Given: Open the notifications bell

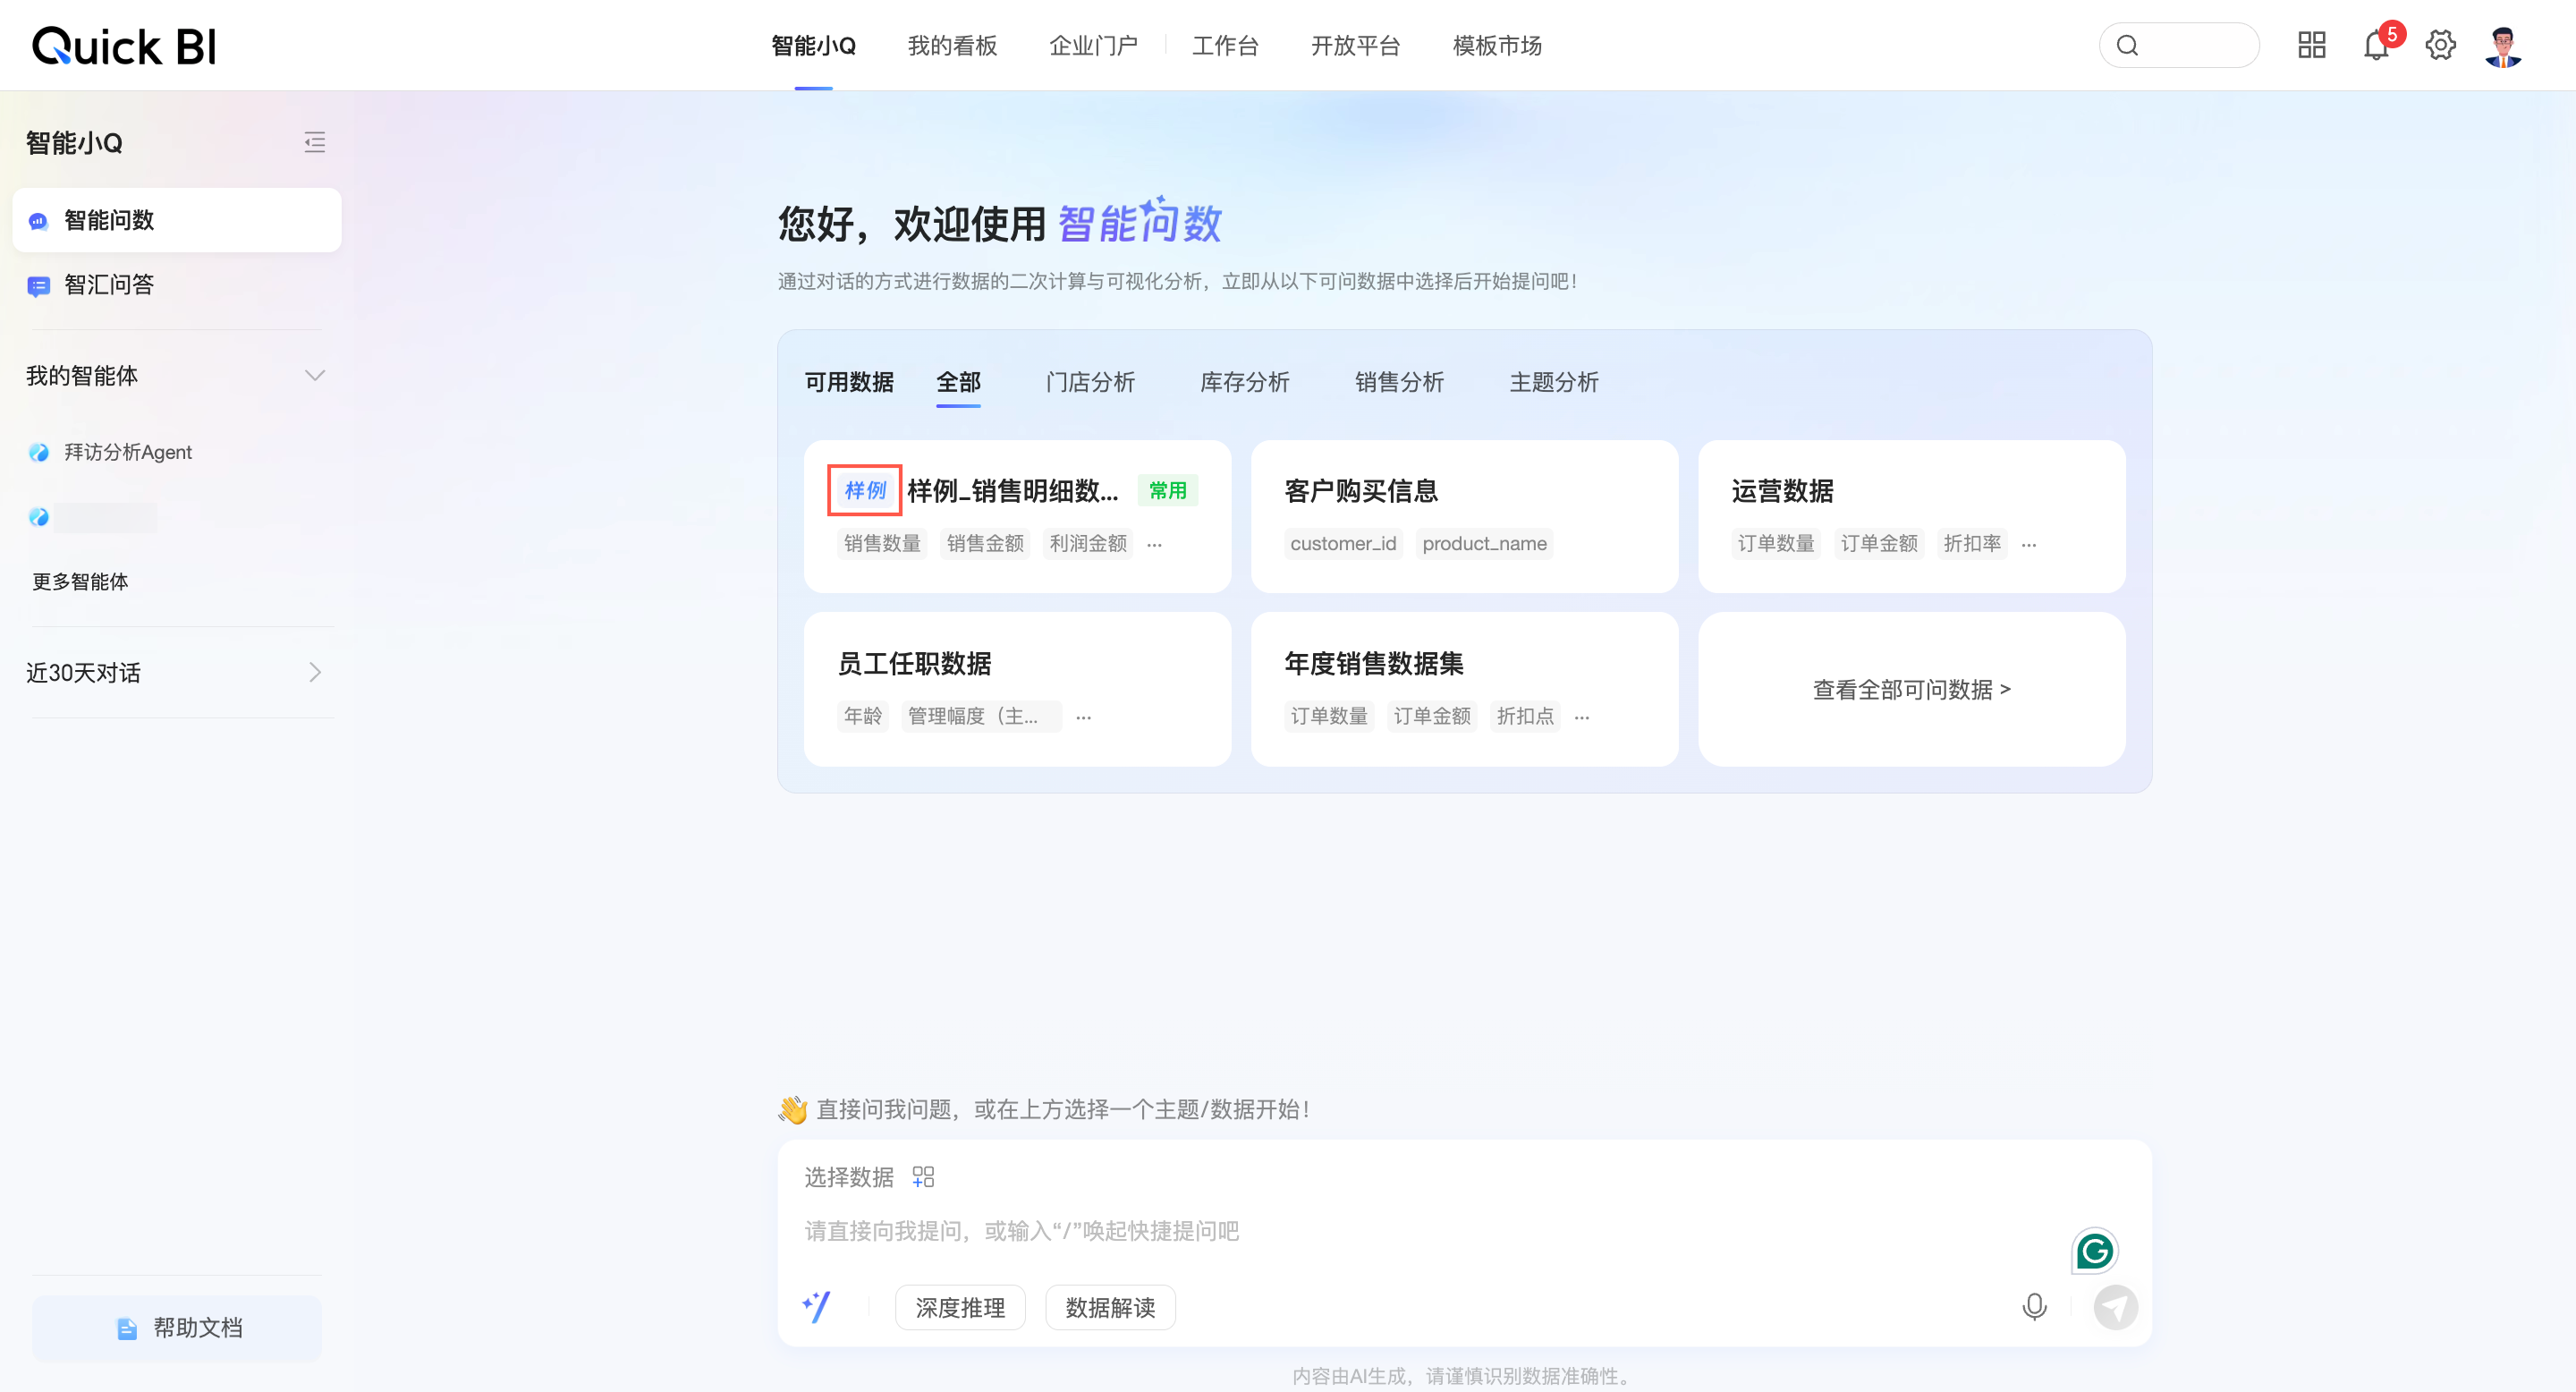Looking at the screenshot, I should click(x=2376, y=45).
